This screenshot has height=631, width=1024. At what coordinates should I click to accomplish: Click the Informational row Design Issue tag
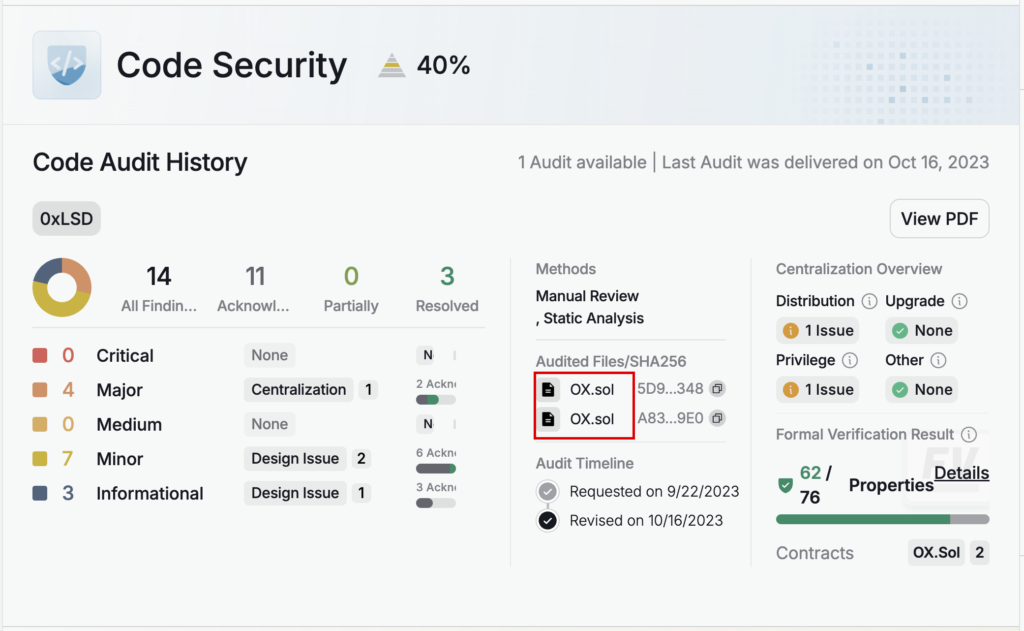point(295,493)
